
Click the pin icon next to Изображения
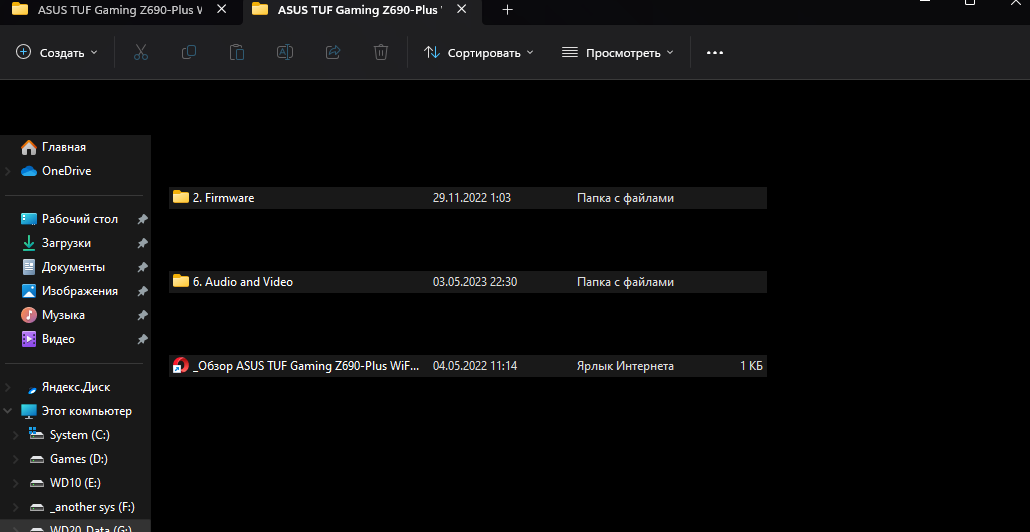142,292
